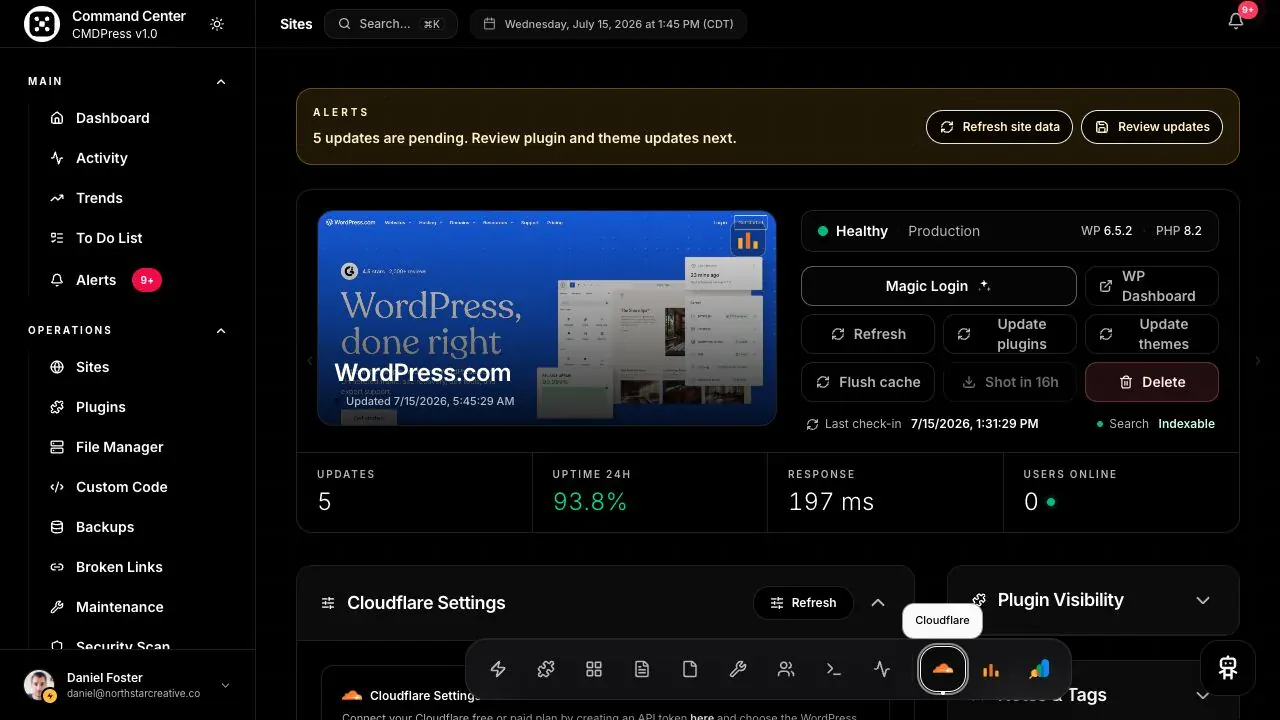Click the grid squares dock icon
This screenshot has height=720, width=1280.
click(x=594, y=670)
